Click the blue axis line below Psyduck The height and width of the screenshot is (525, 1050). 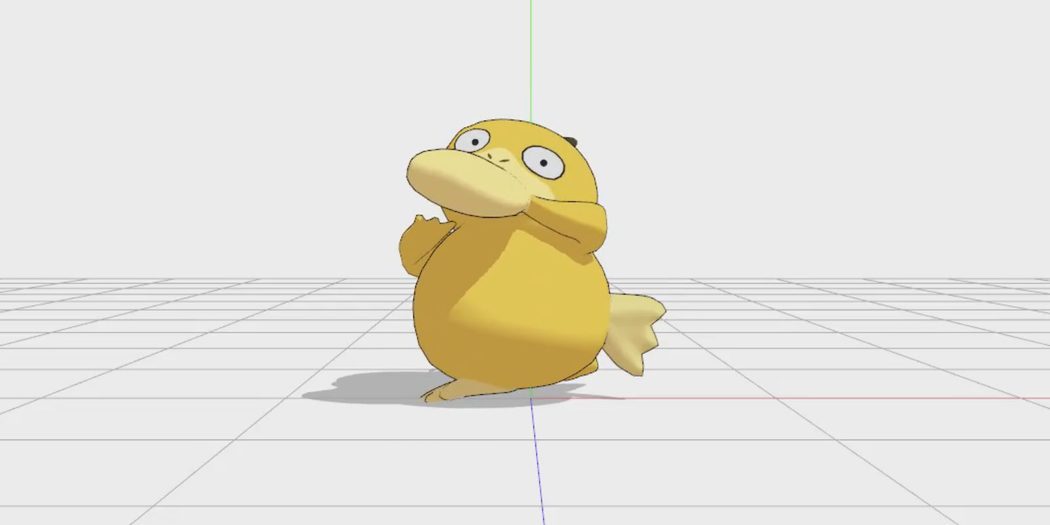[x=534, y=460]
